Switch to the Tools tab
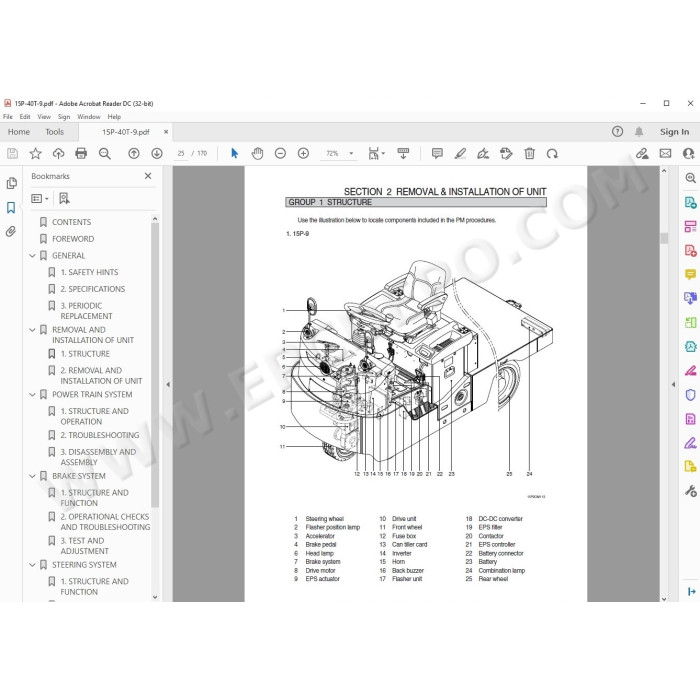The width and height of the screenshot is (700, 700). 54,132
